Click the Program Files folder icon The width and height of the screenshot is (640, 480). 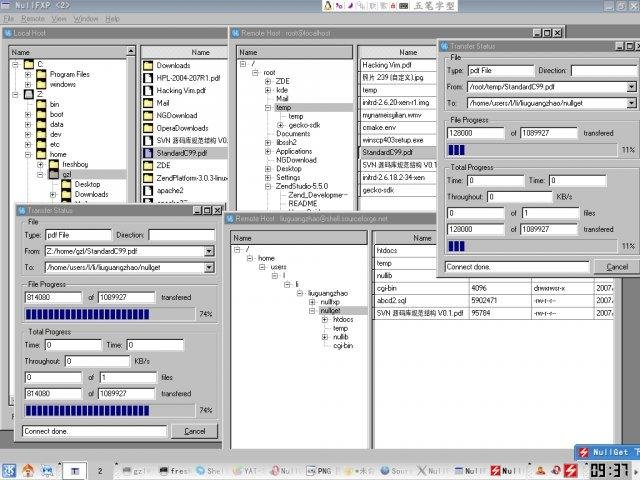pos(41,74)
